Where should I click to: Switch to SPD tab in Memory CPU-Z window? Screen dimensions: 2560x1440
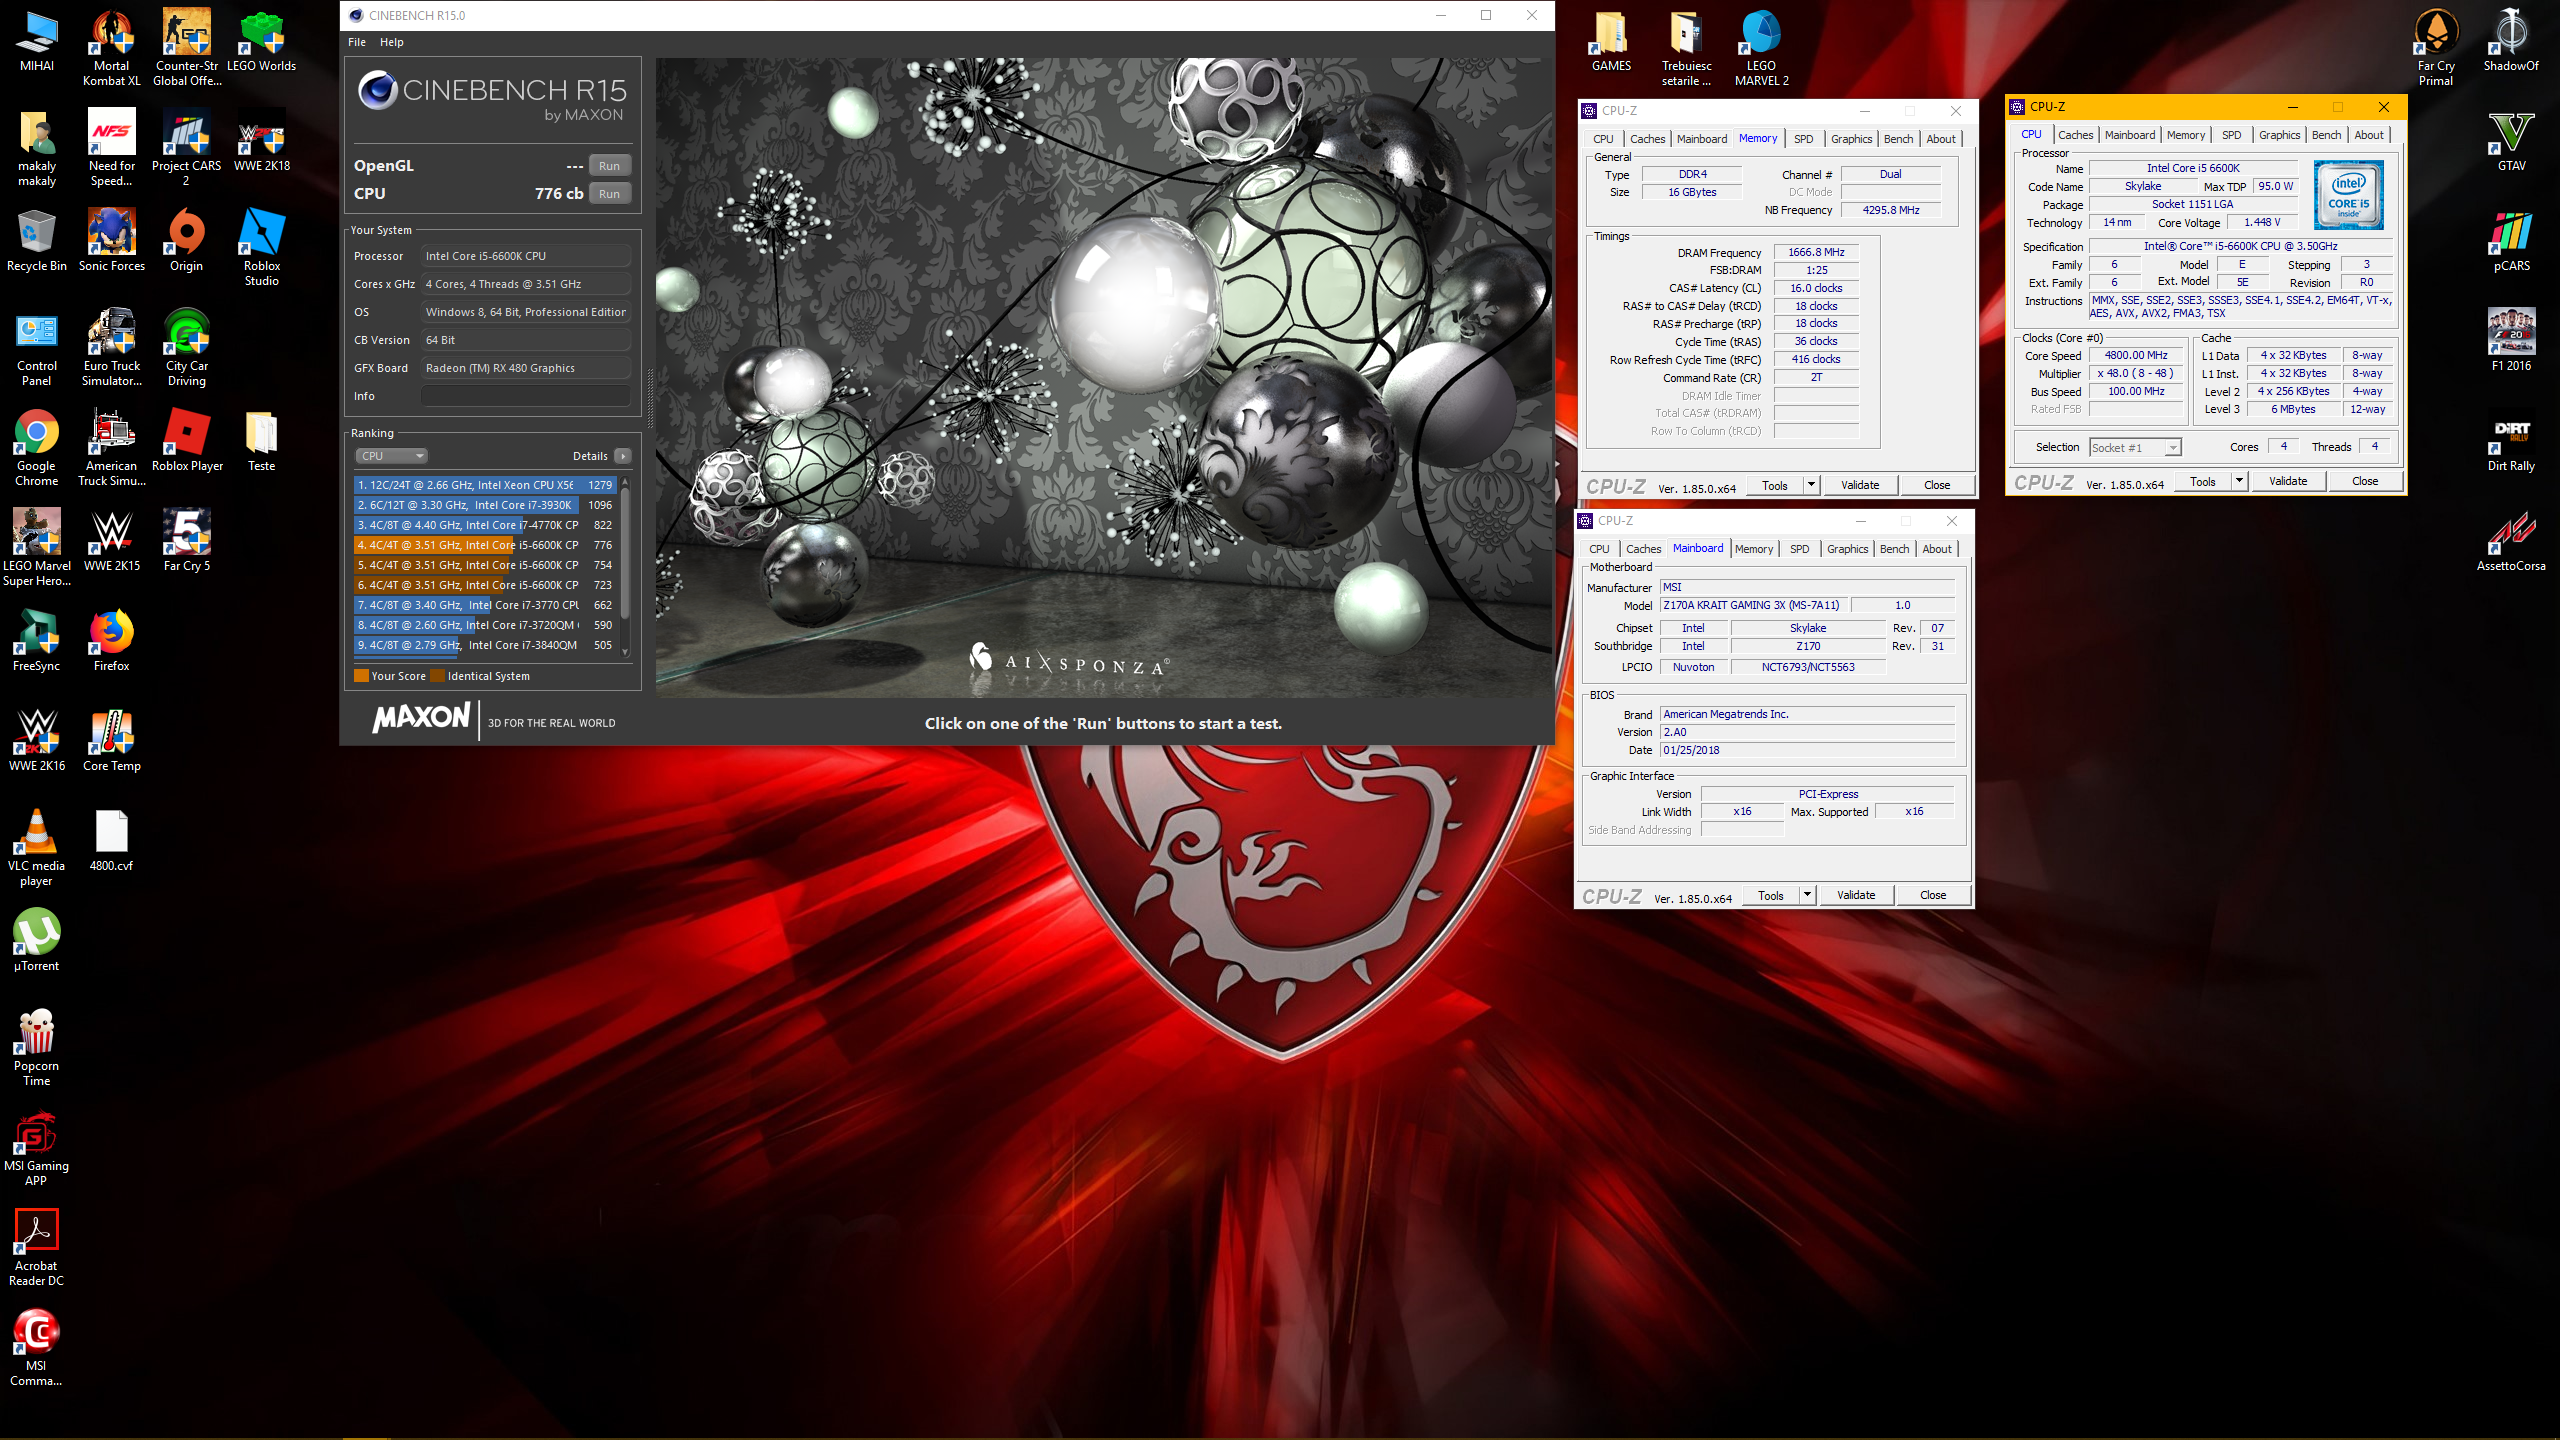[1803, 139]
